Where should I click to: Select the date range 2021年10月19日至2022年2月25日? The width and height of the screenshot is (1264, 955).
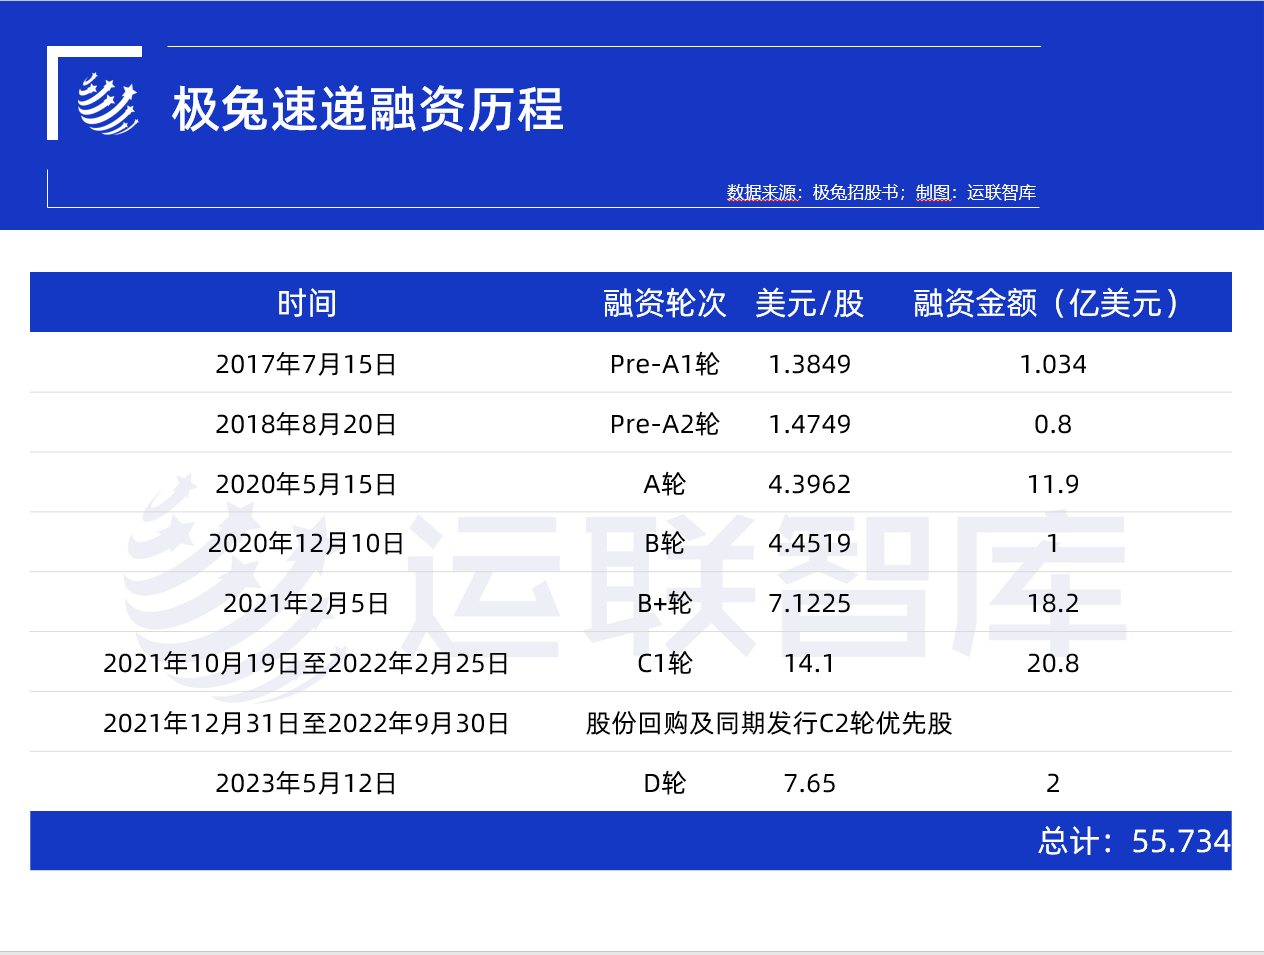tap(307, 663)
